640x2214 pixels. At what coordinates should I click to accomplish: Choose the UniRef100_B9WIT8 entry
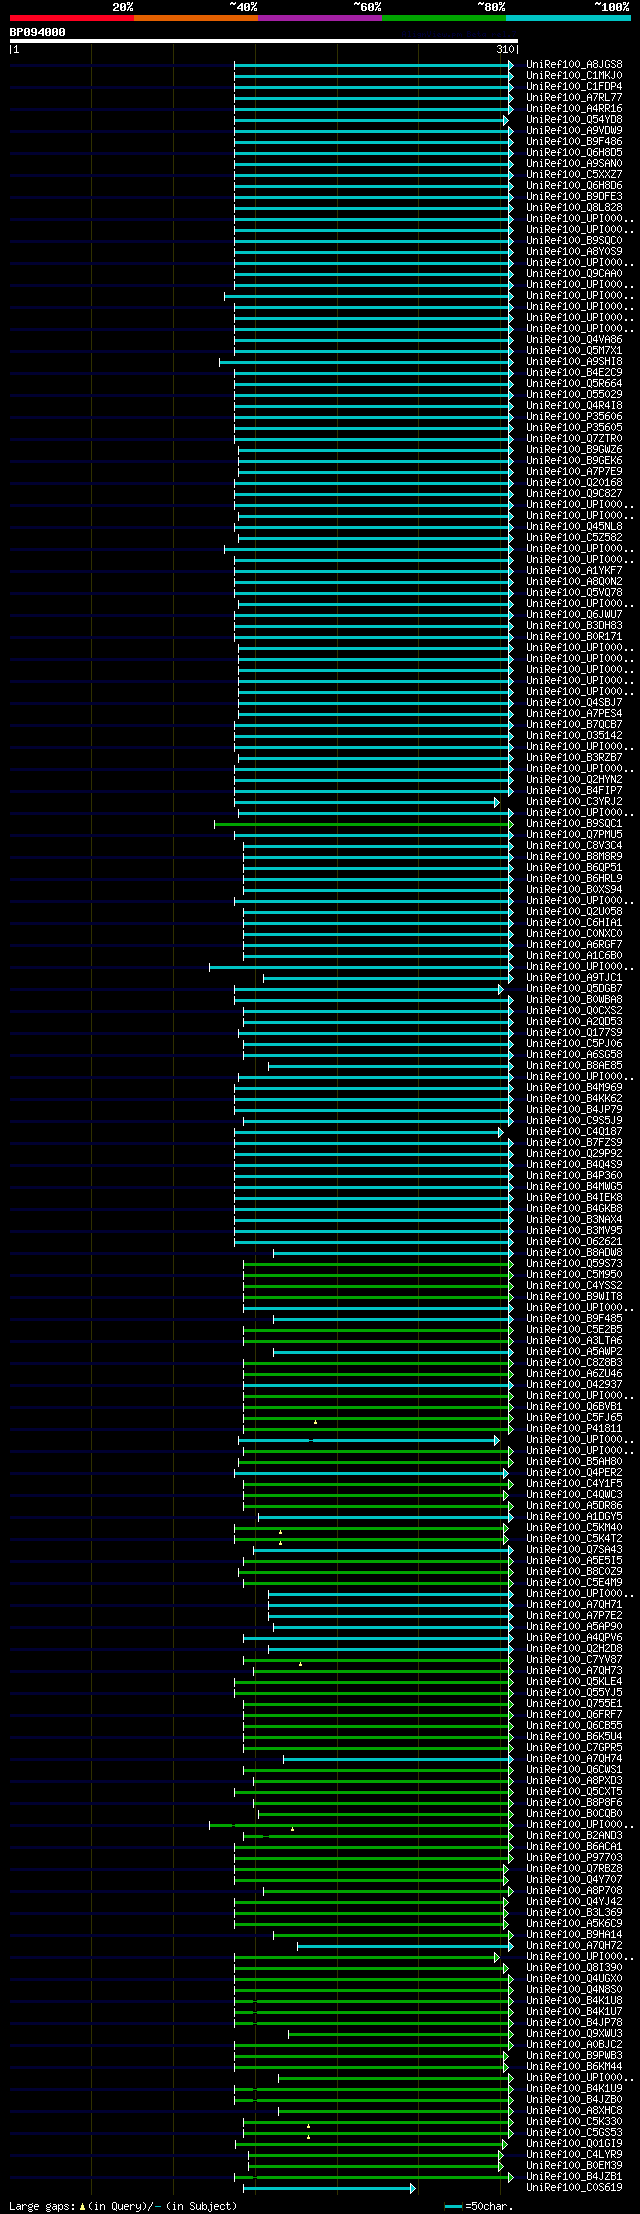point(574,1296)
